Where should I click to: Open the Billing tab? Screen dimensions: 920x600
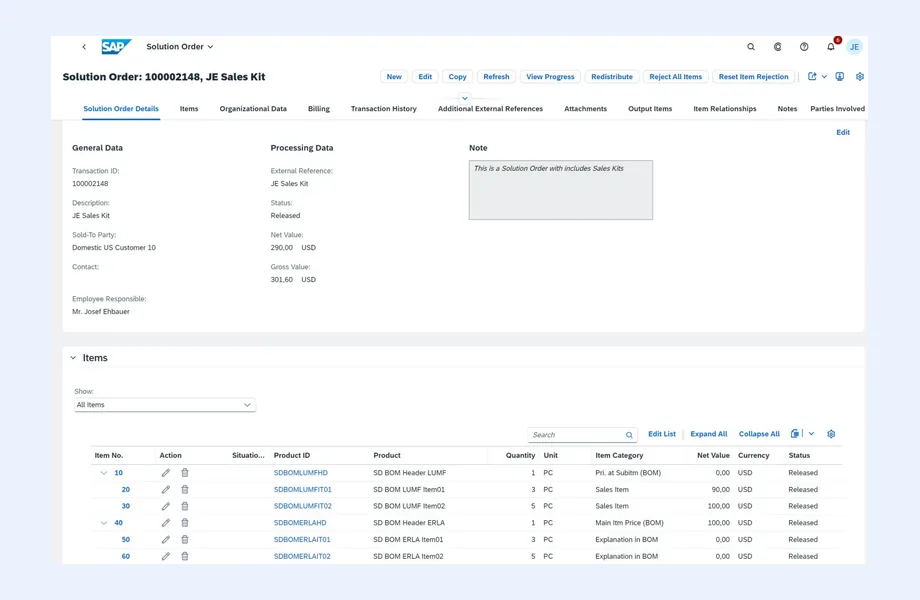tap(319, 109)
